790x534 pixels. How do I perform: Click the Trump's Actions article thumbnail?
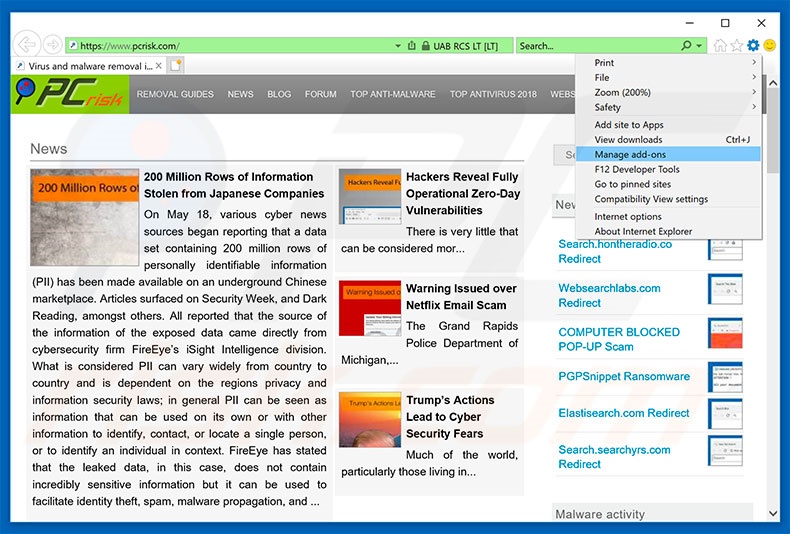click(x=370, y=420)
